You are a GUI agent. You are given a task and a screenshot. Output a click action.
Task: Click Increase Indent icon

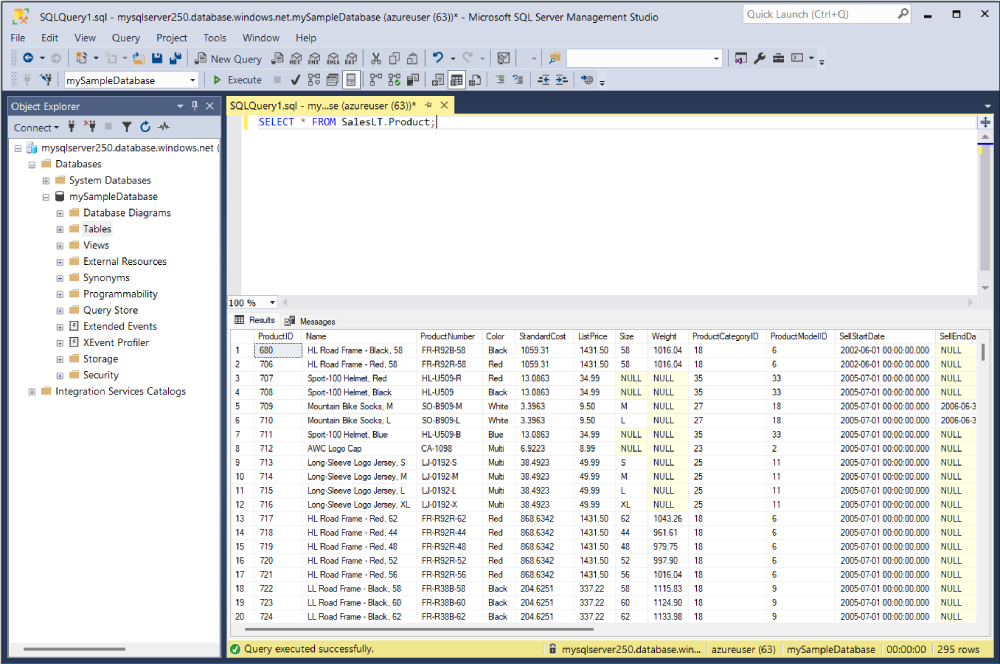click(561, 80)
